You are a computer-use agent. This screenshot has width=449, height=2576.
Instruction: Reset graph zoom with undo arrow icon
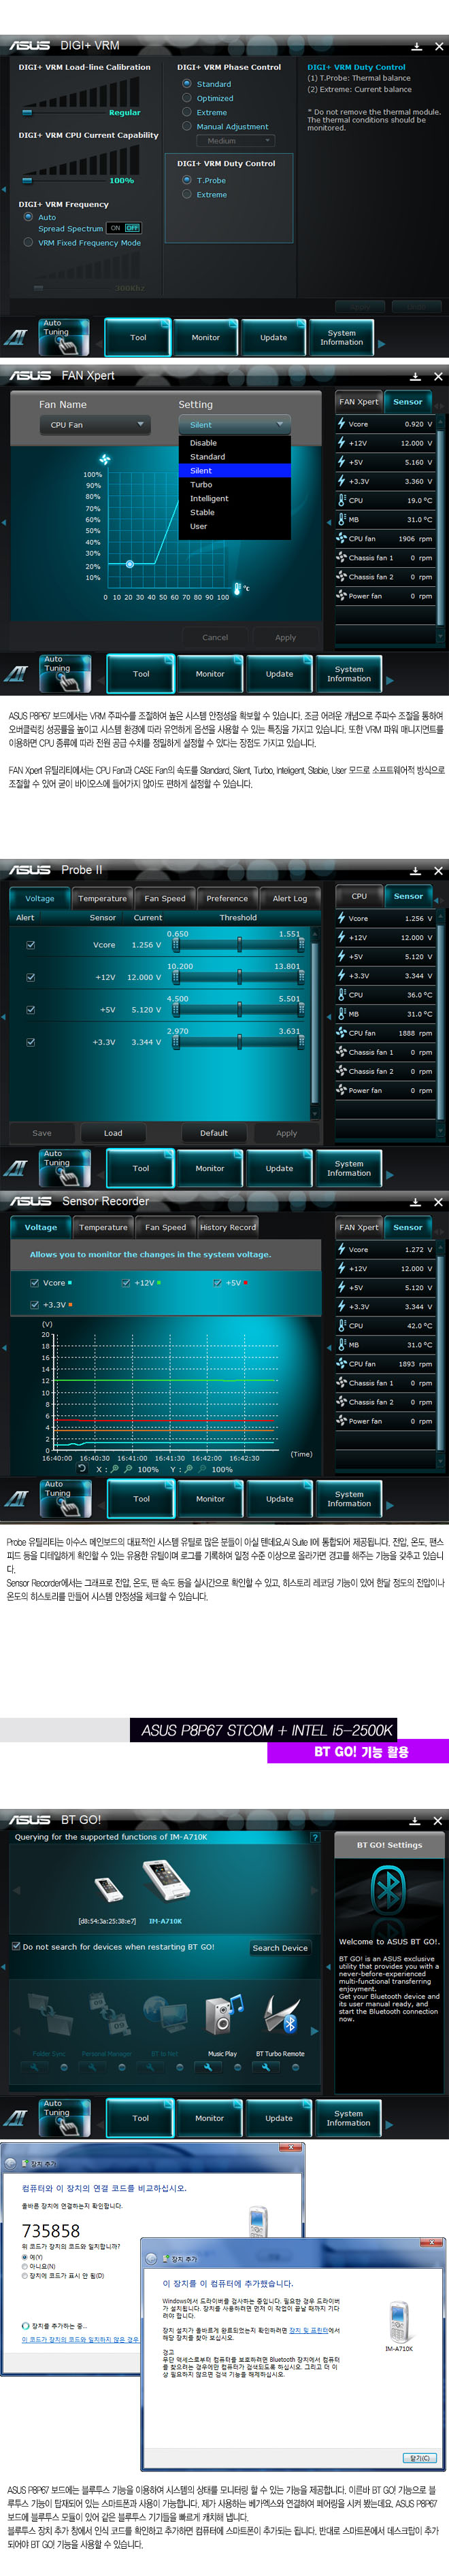tap(82, 1468)
